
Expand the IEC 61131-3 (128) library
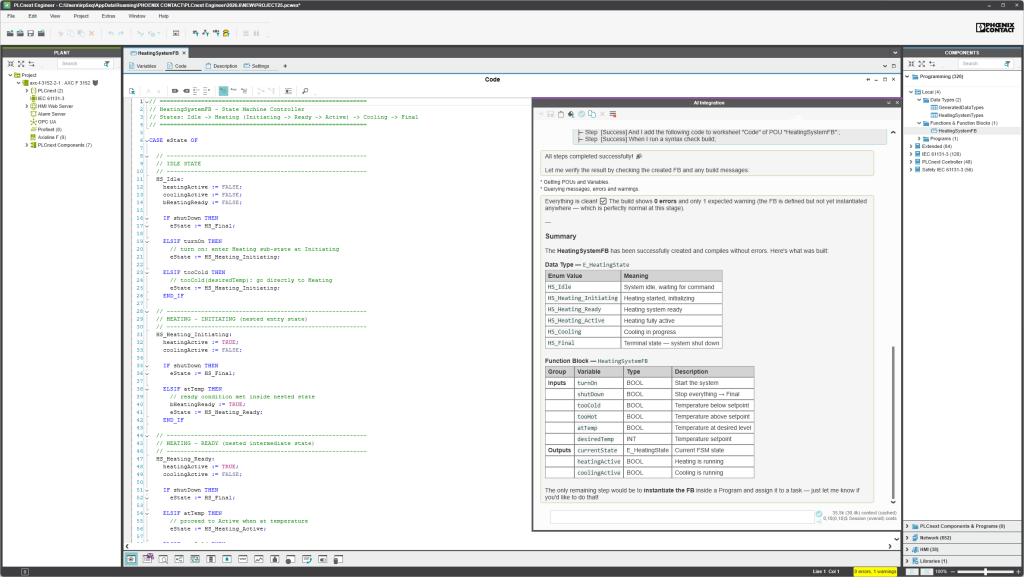(x=911, y=154)
